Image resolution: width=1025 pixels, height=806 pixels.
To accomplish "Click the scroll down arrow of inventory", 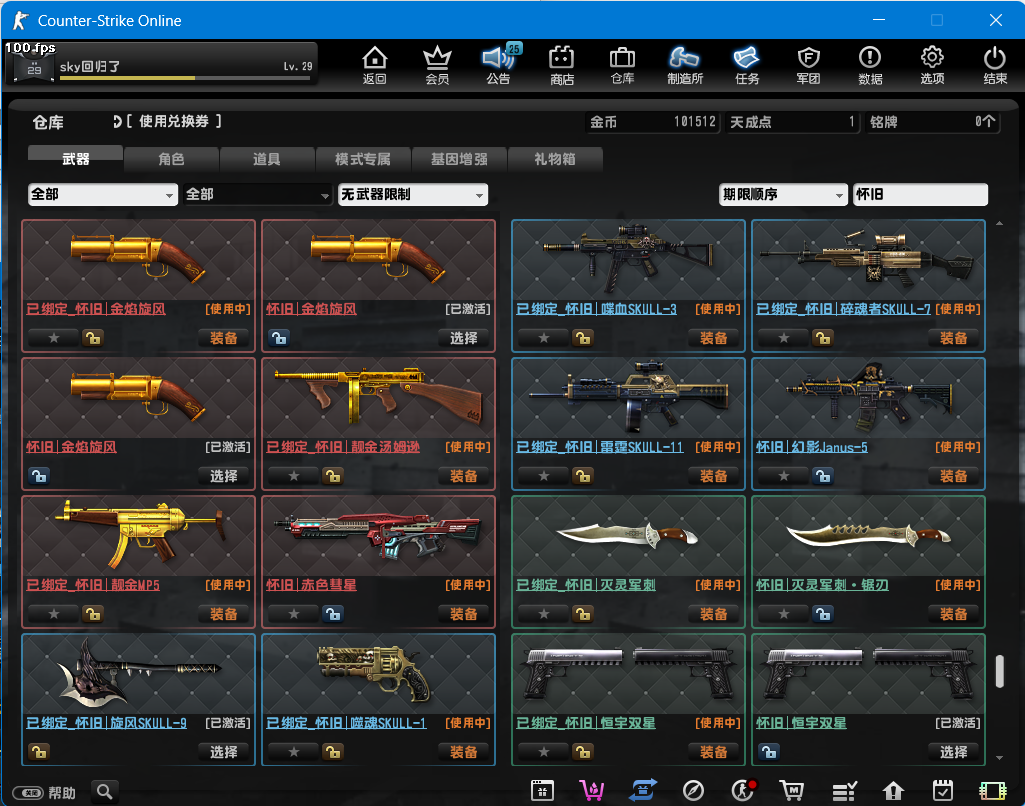I will (x=1000, y=758).
